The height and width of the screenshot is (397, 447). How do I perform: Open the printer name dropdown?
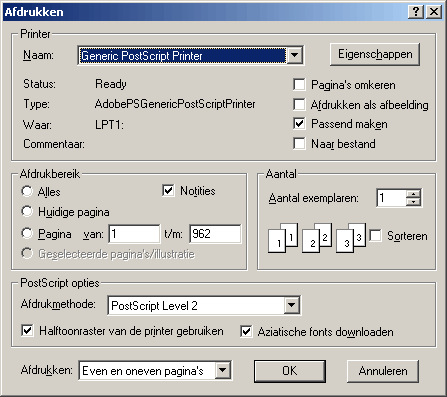295,55
